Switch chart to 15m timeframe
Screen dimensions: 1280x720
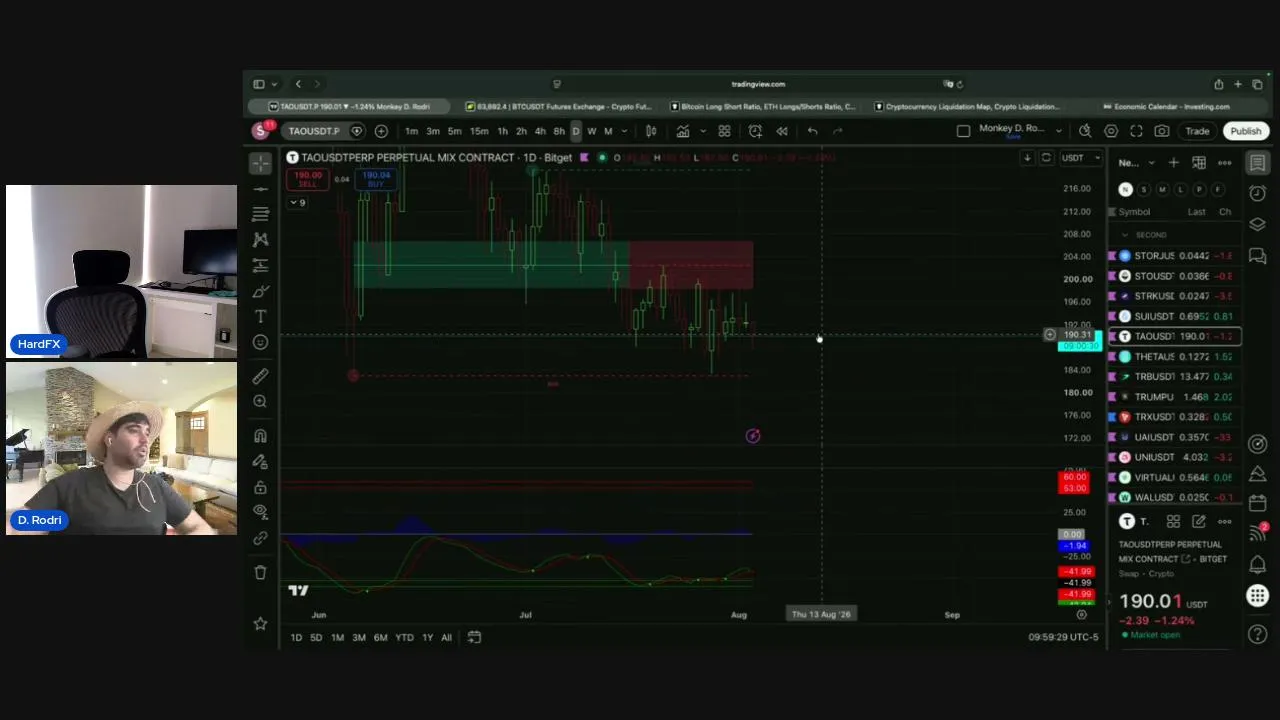pos(479,131)
